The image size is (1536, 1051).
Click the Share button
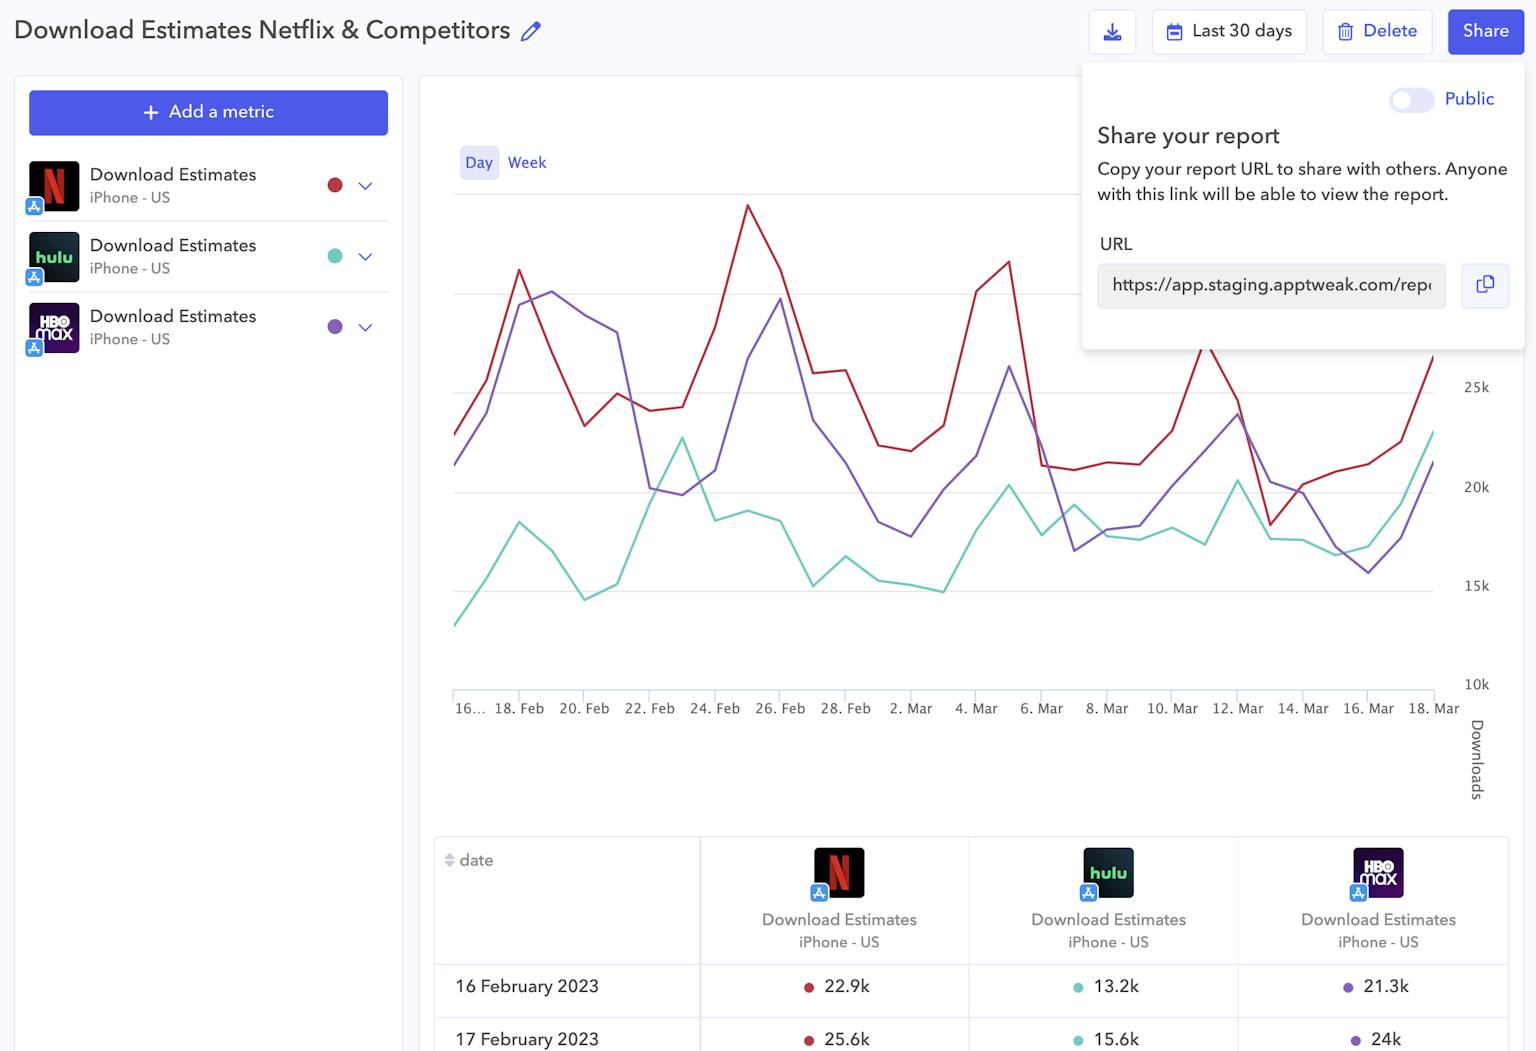[x=1486, y=31]
